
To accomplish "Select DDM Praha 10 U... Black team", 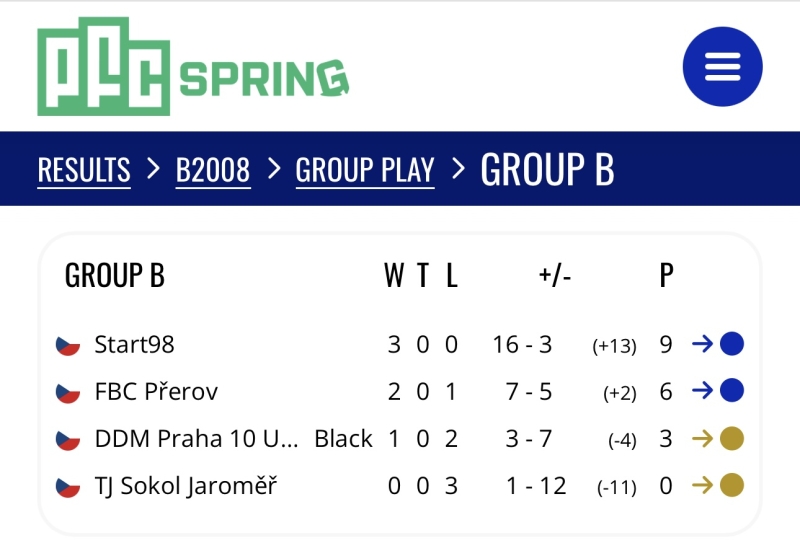I will coord(234,438).
